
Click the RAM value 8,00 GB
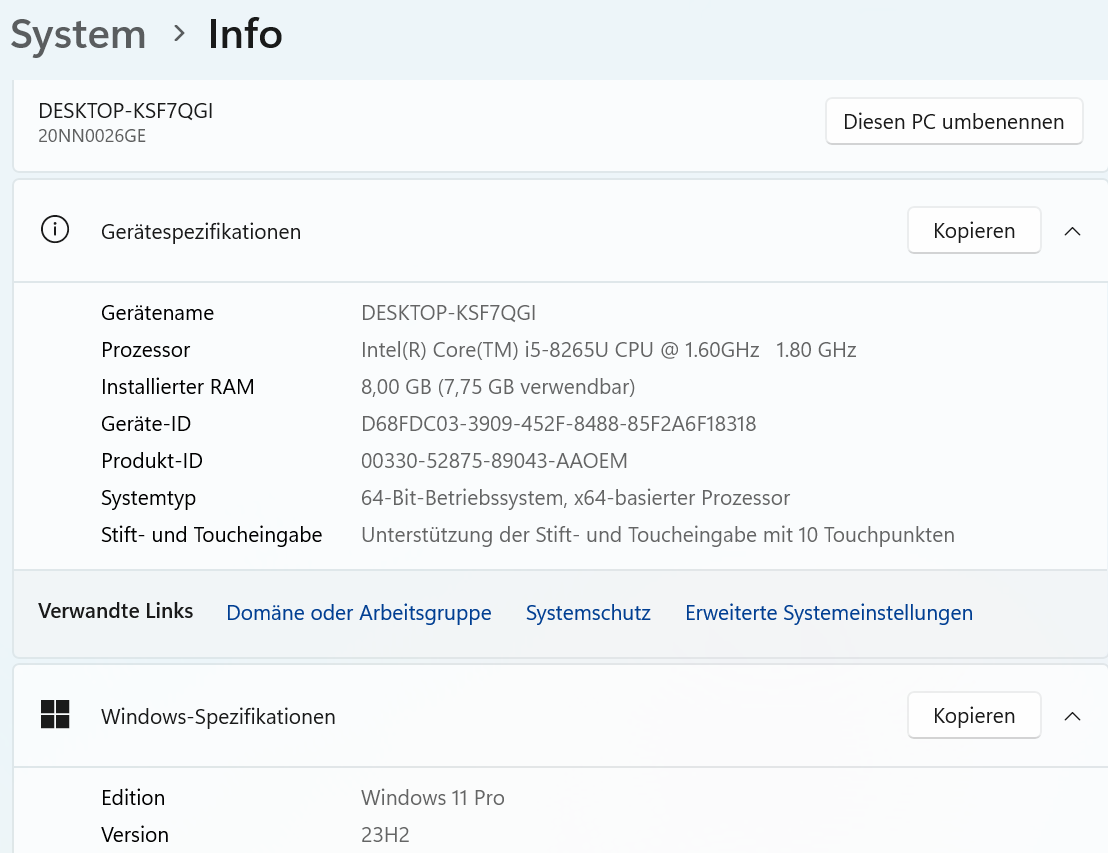click(498, 387)
